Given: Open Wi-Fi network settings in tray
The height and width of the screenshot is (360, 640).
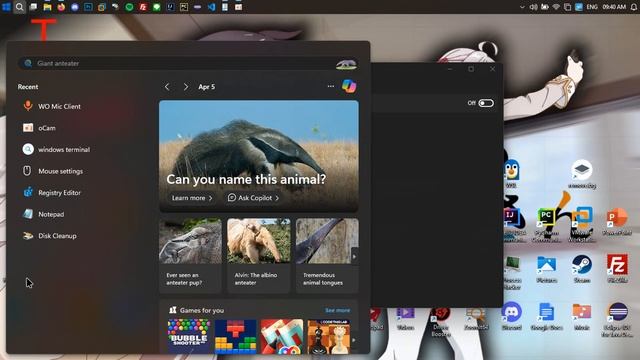Looking at the screenshot, I should [556, 7].
